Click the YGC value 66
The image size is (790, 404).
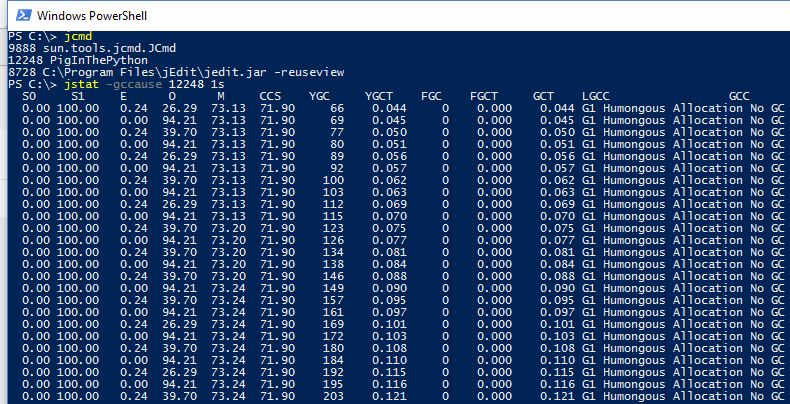tap(337, 108)
